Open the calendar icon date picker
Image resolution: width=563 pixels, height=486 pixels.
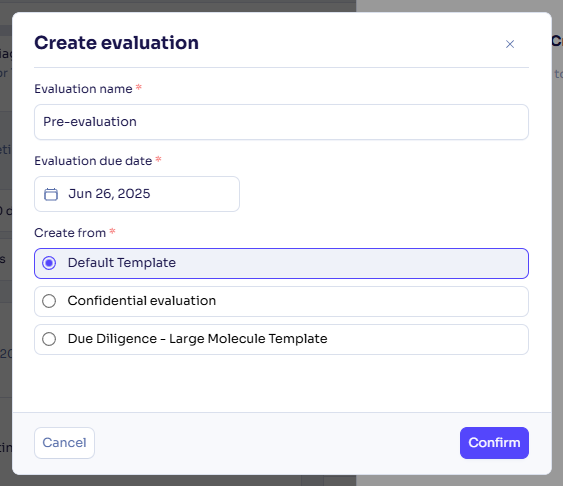[x=51, y=194]
